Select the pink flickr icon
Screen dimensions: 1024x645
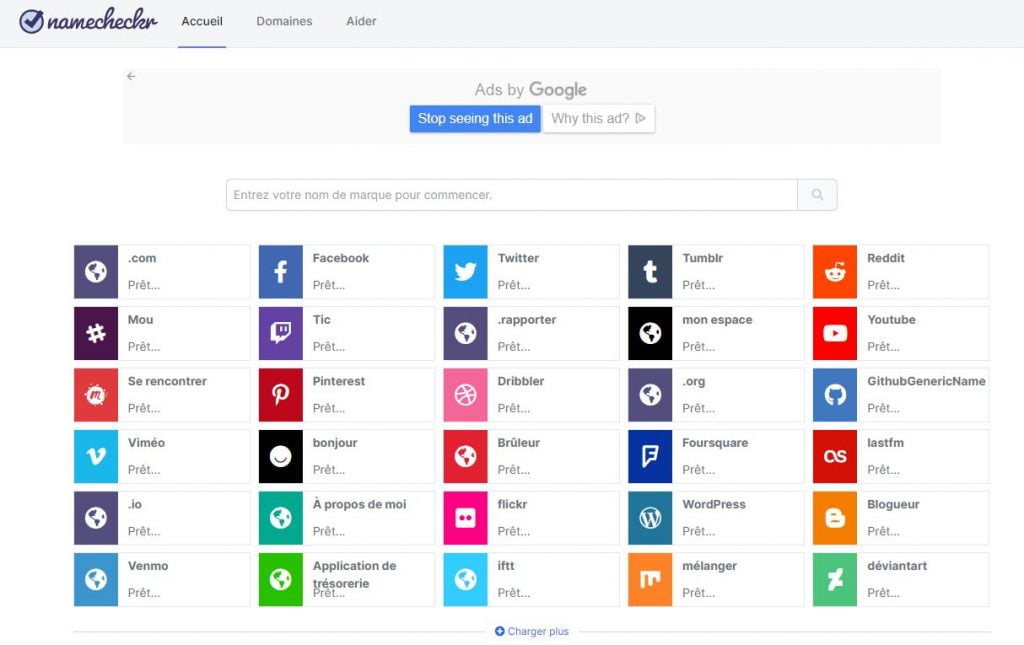[x=466, y=518]
